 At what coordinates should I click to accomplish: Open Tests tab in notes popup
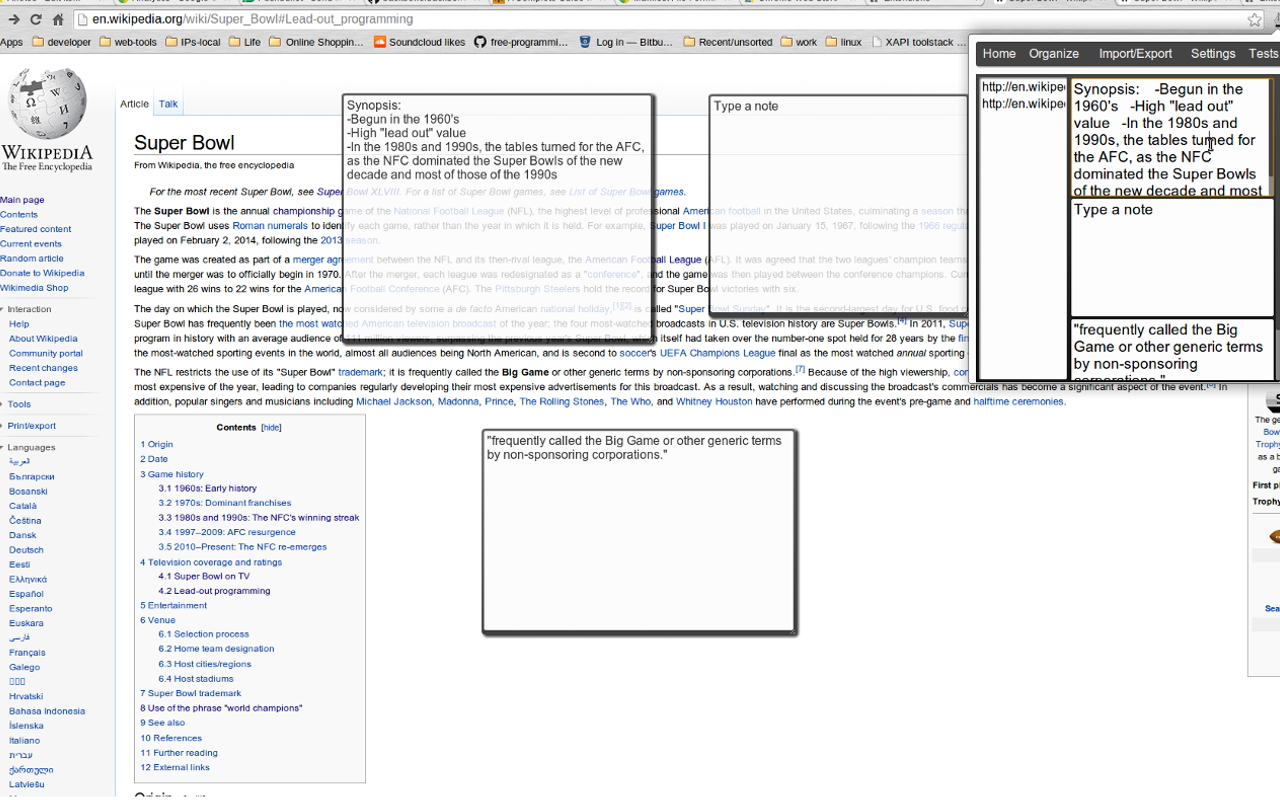(x=1263, y=54)
